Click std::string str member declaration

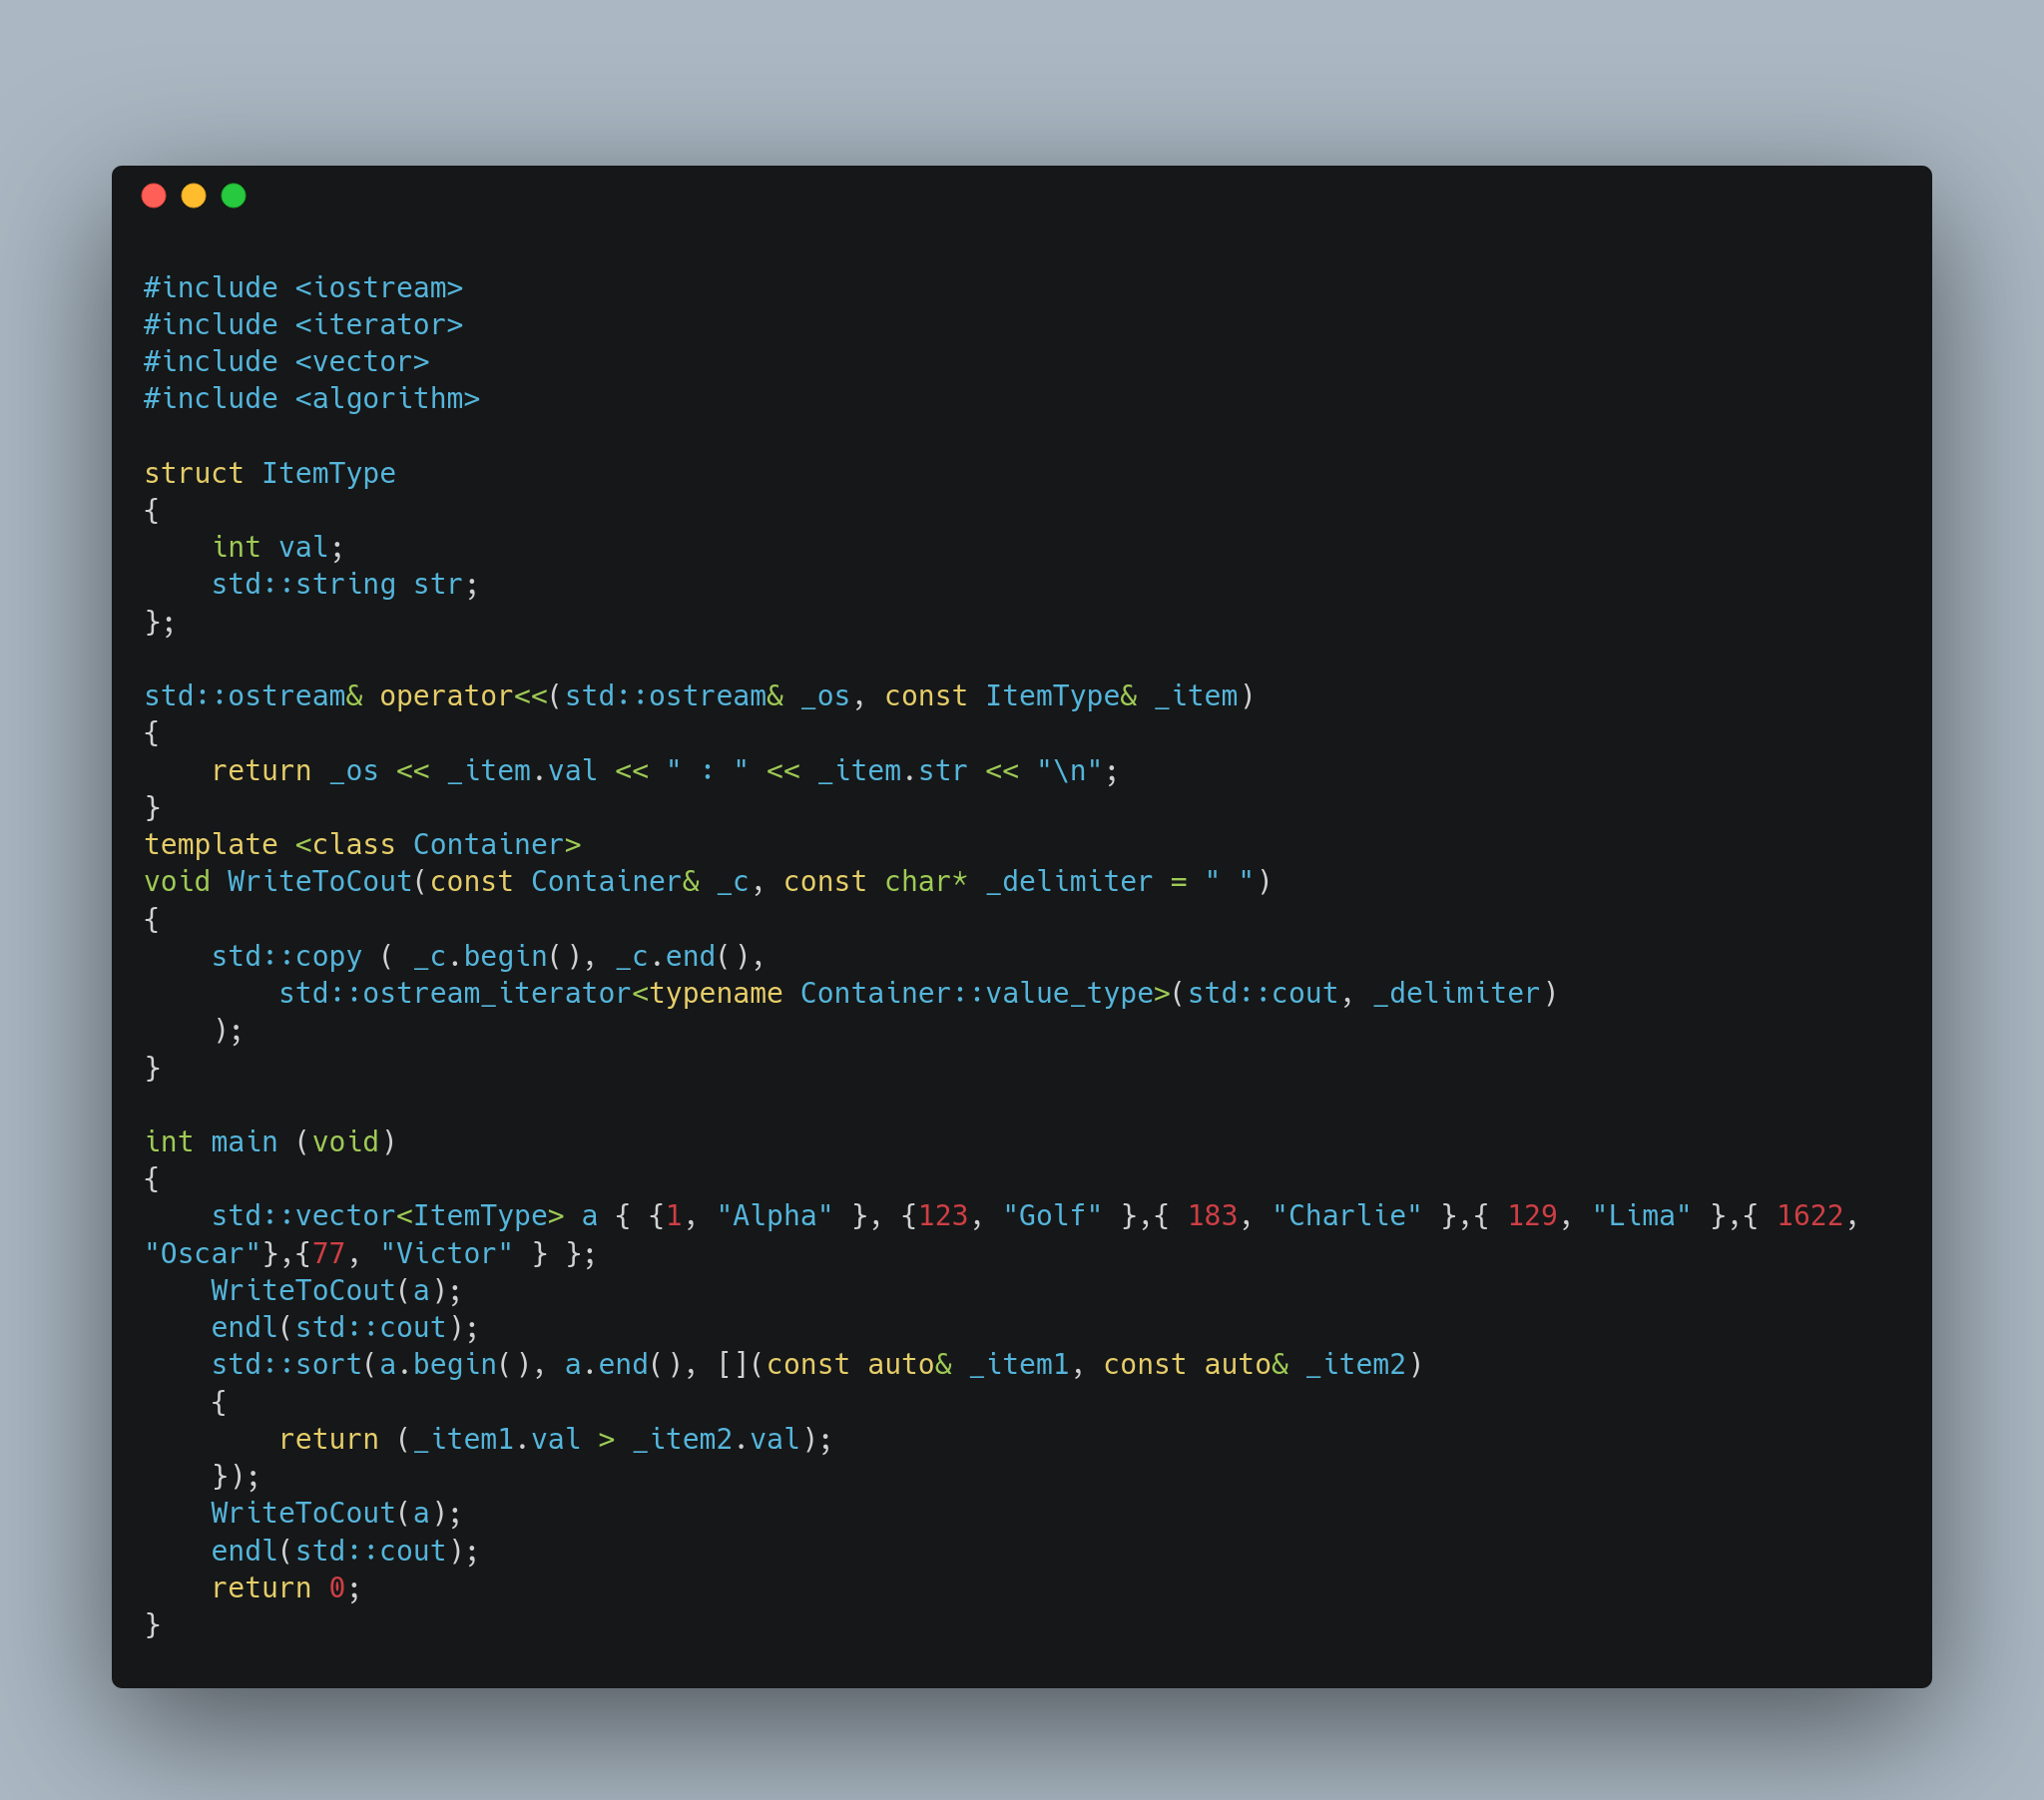tap(345, 585)
